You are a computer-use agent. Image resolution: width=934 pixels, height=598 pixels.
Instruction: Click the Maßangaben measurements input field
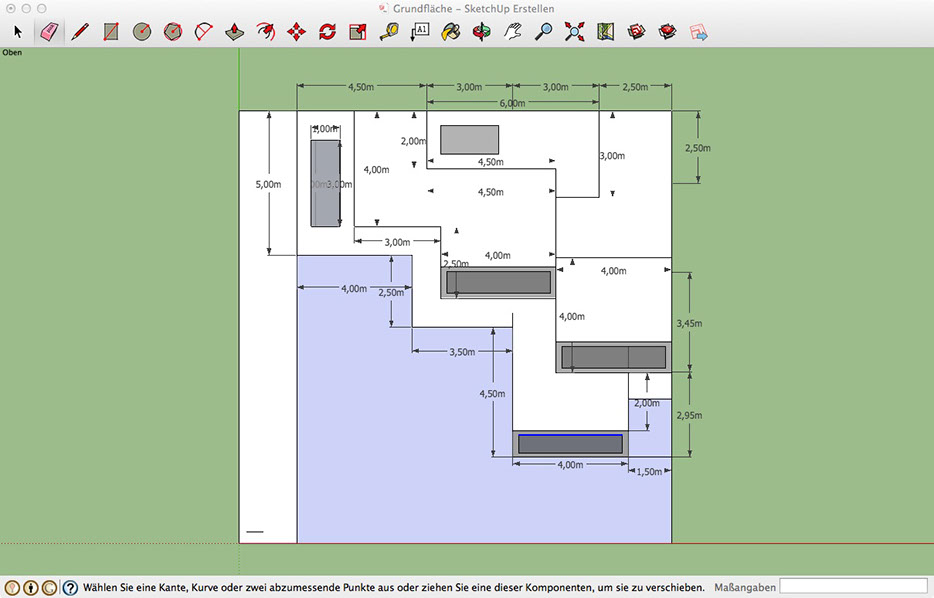[853, 587]
